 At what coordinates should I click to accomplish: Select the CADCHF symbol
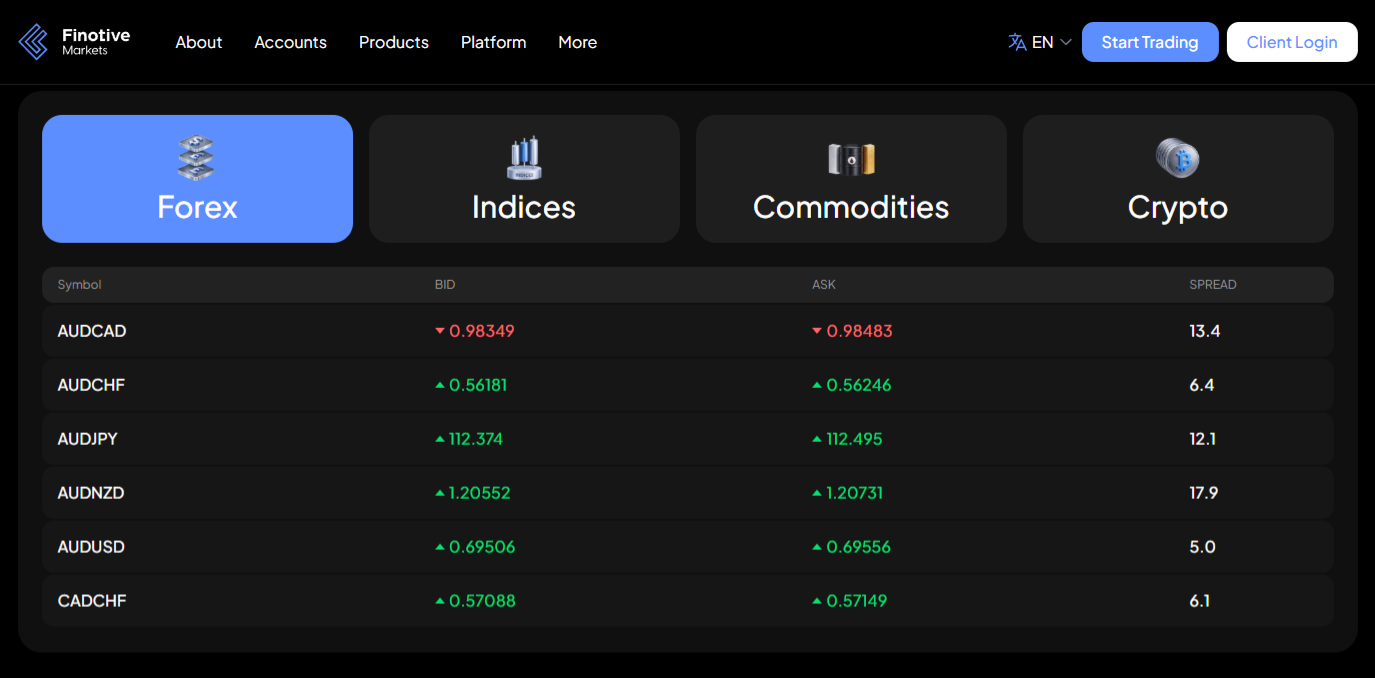click(x=92, y=601)
